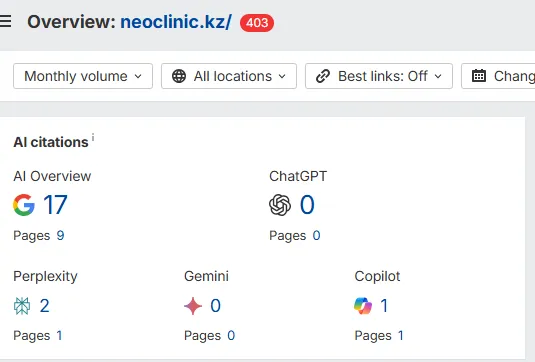Open the neoclinic.kz/ link

pyautogui.click(x=176, y=22)
